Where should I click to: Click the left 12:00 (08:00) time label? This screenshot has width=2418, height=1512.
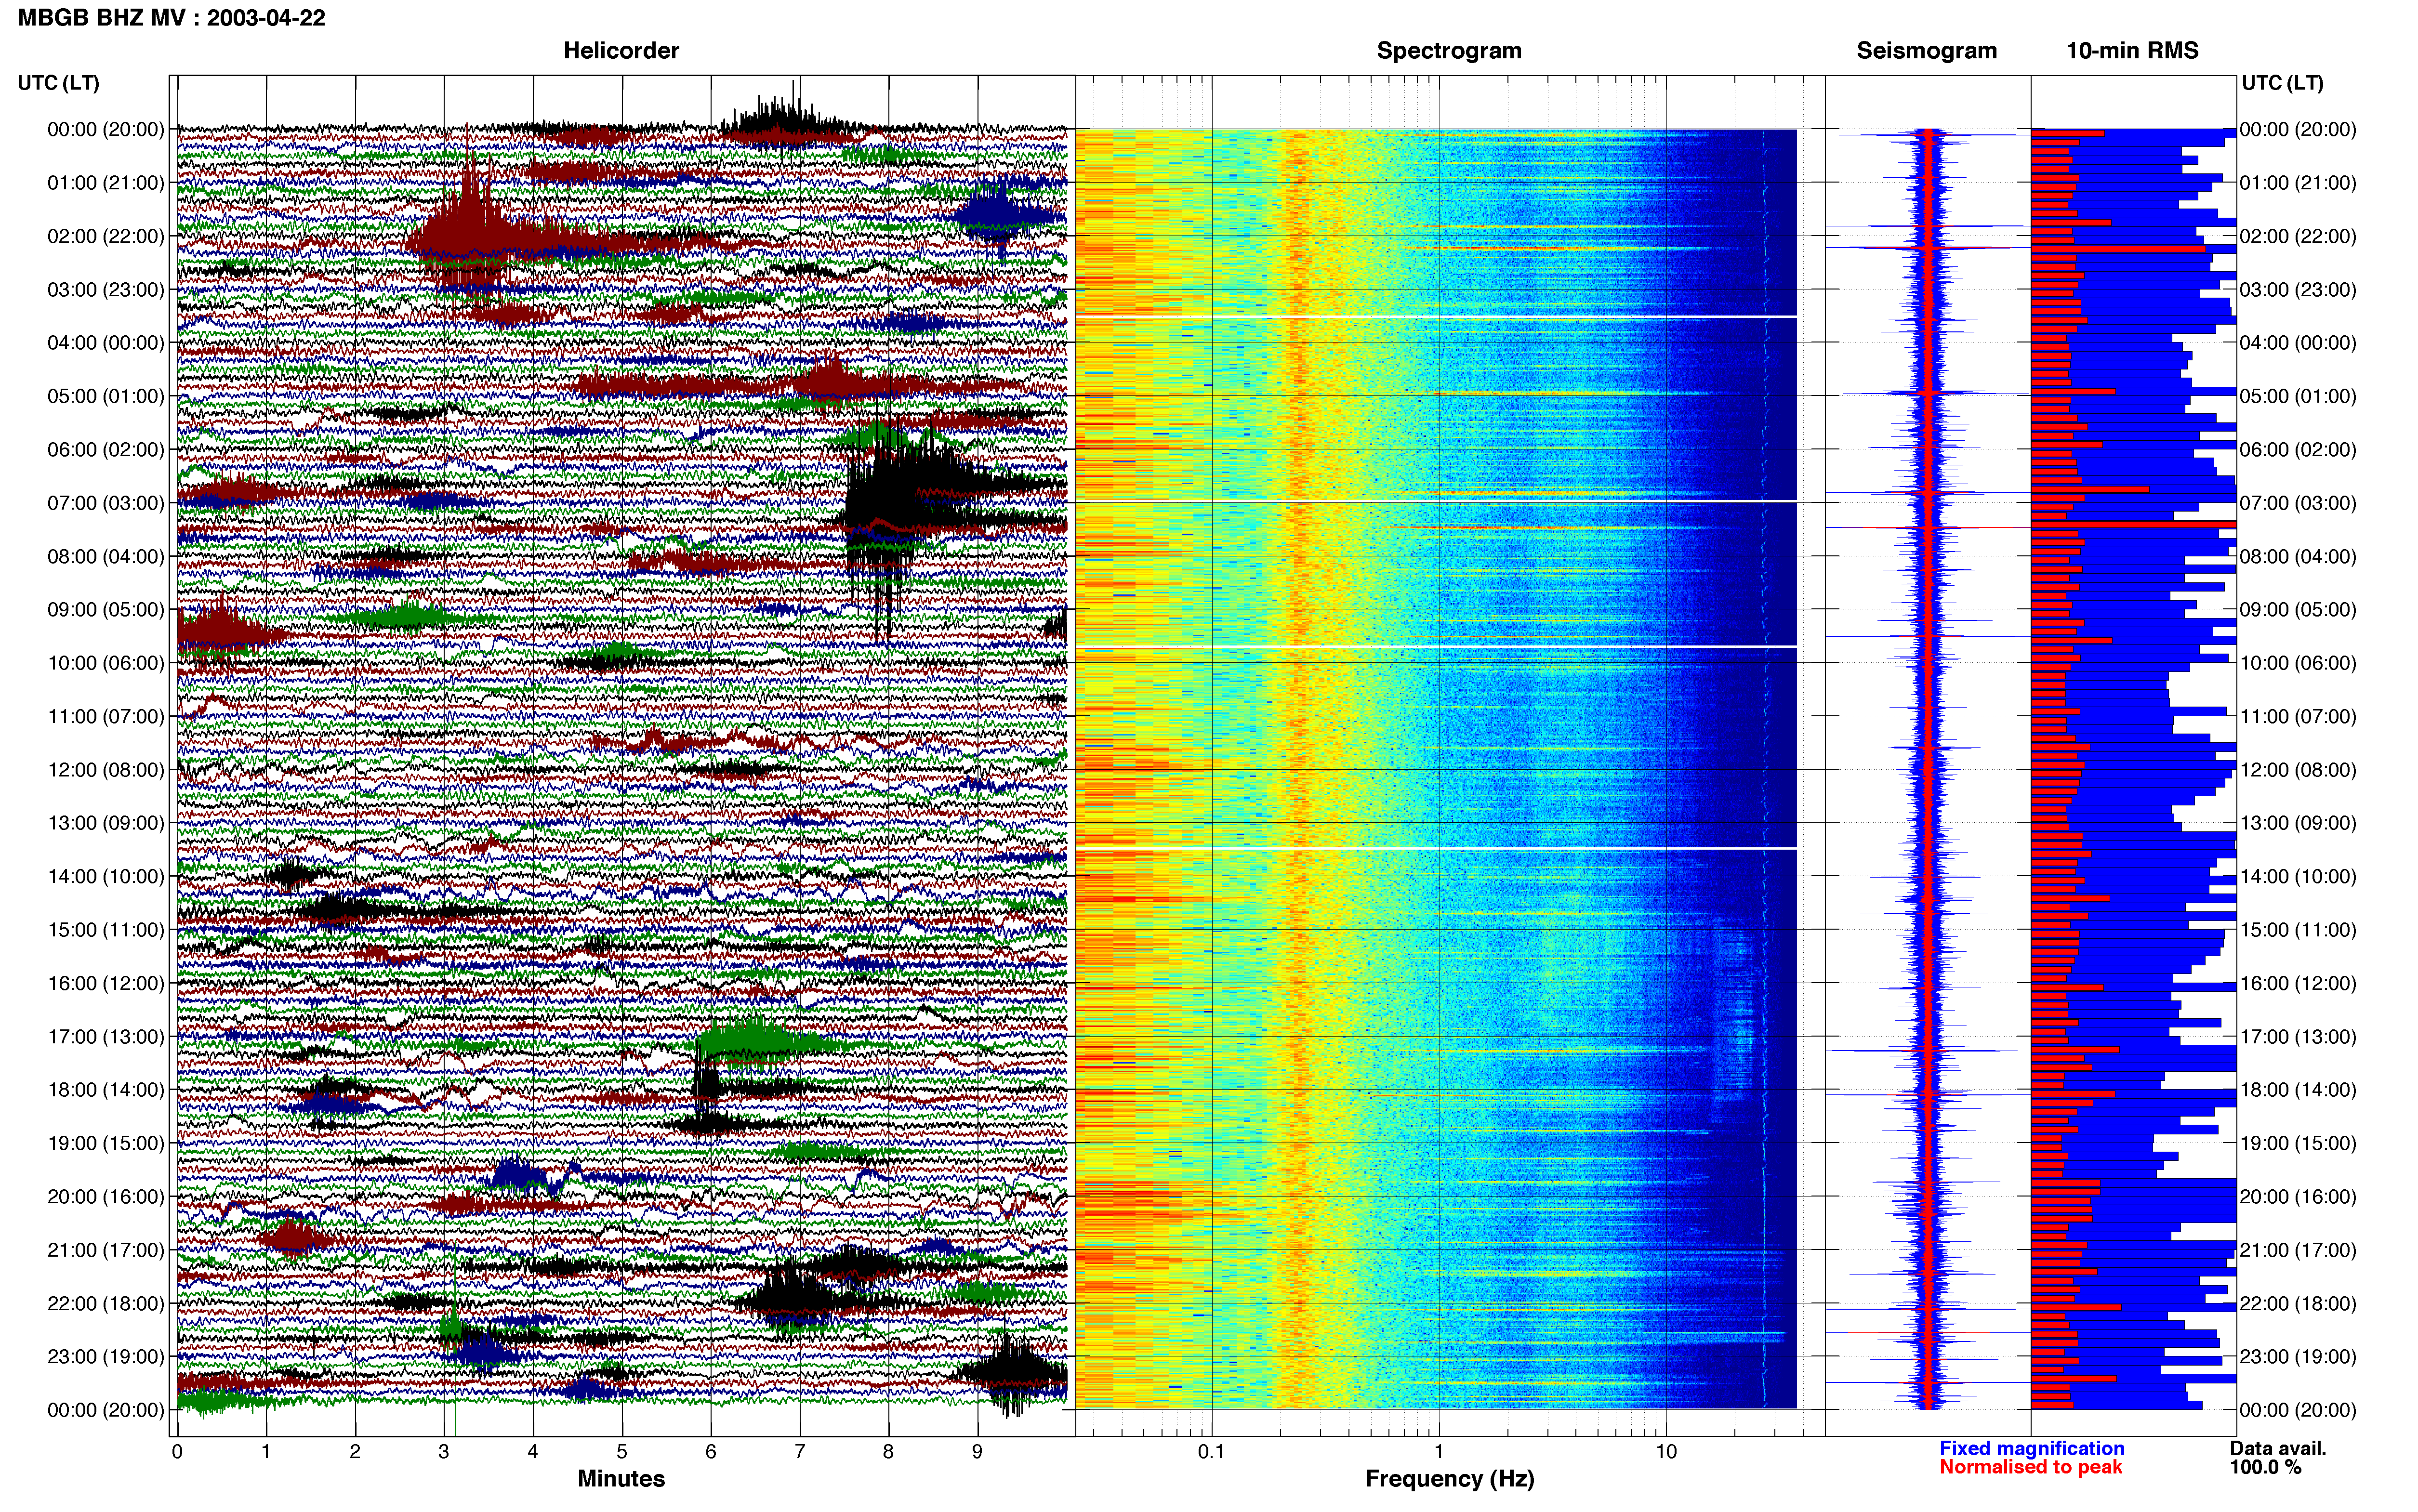point(106,770)
